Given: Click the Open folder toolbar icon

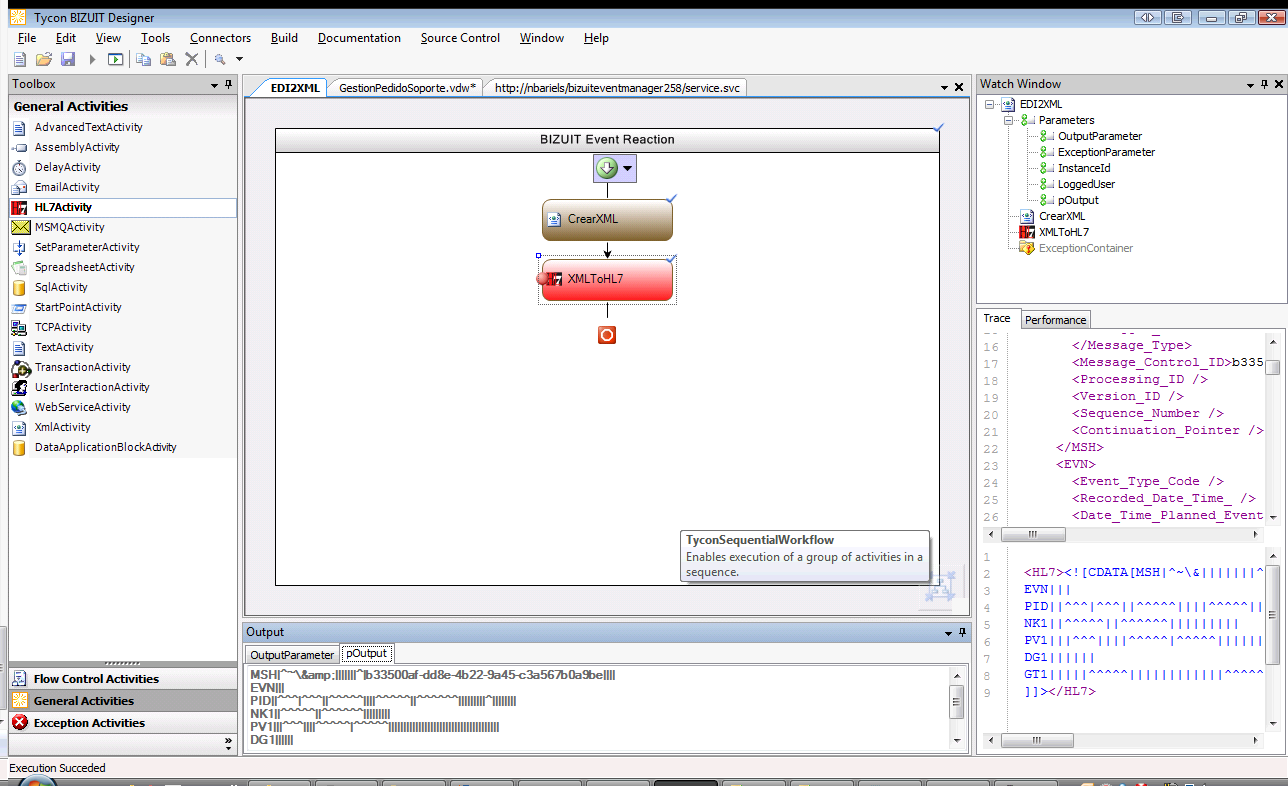Looking at the screenshot, I should click(x=44, y=60).
